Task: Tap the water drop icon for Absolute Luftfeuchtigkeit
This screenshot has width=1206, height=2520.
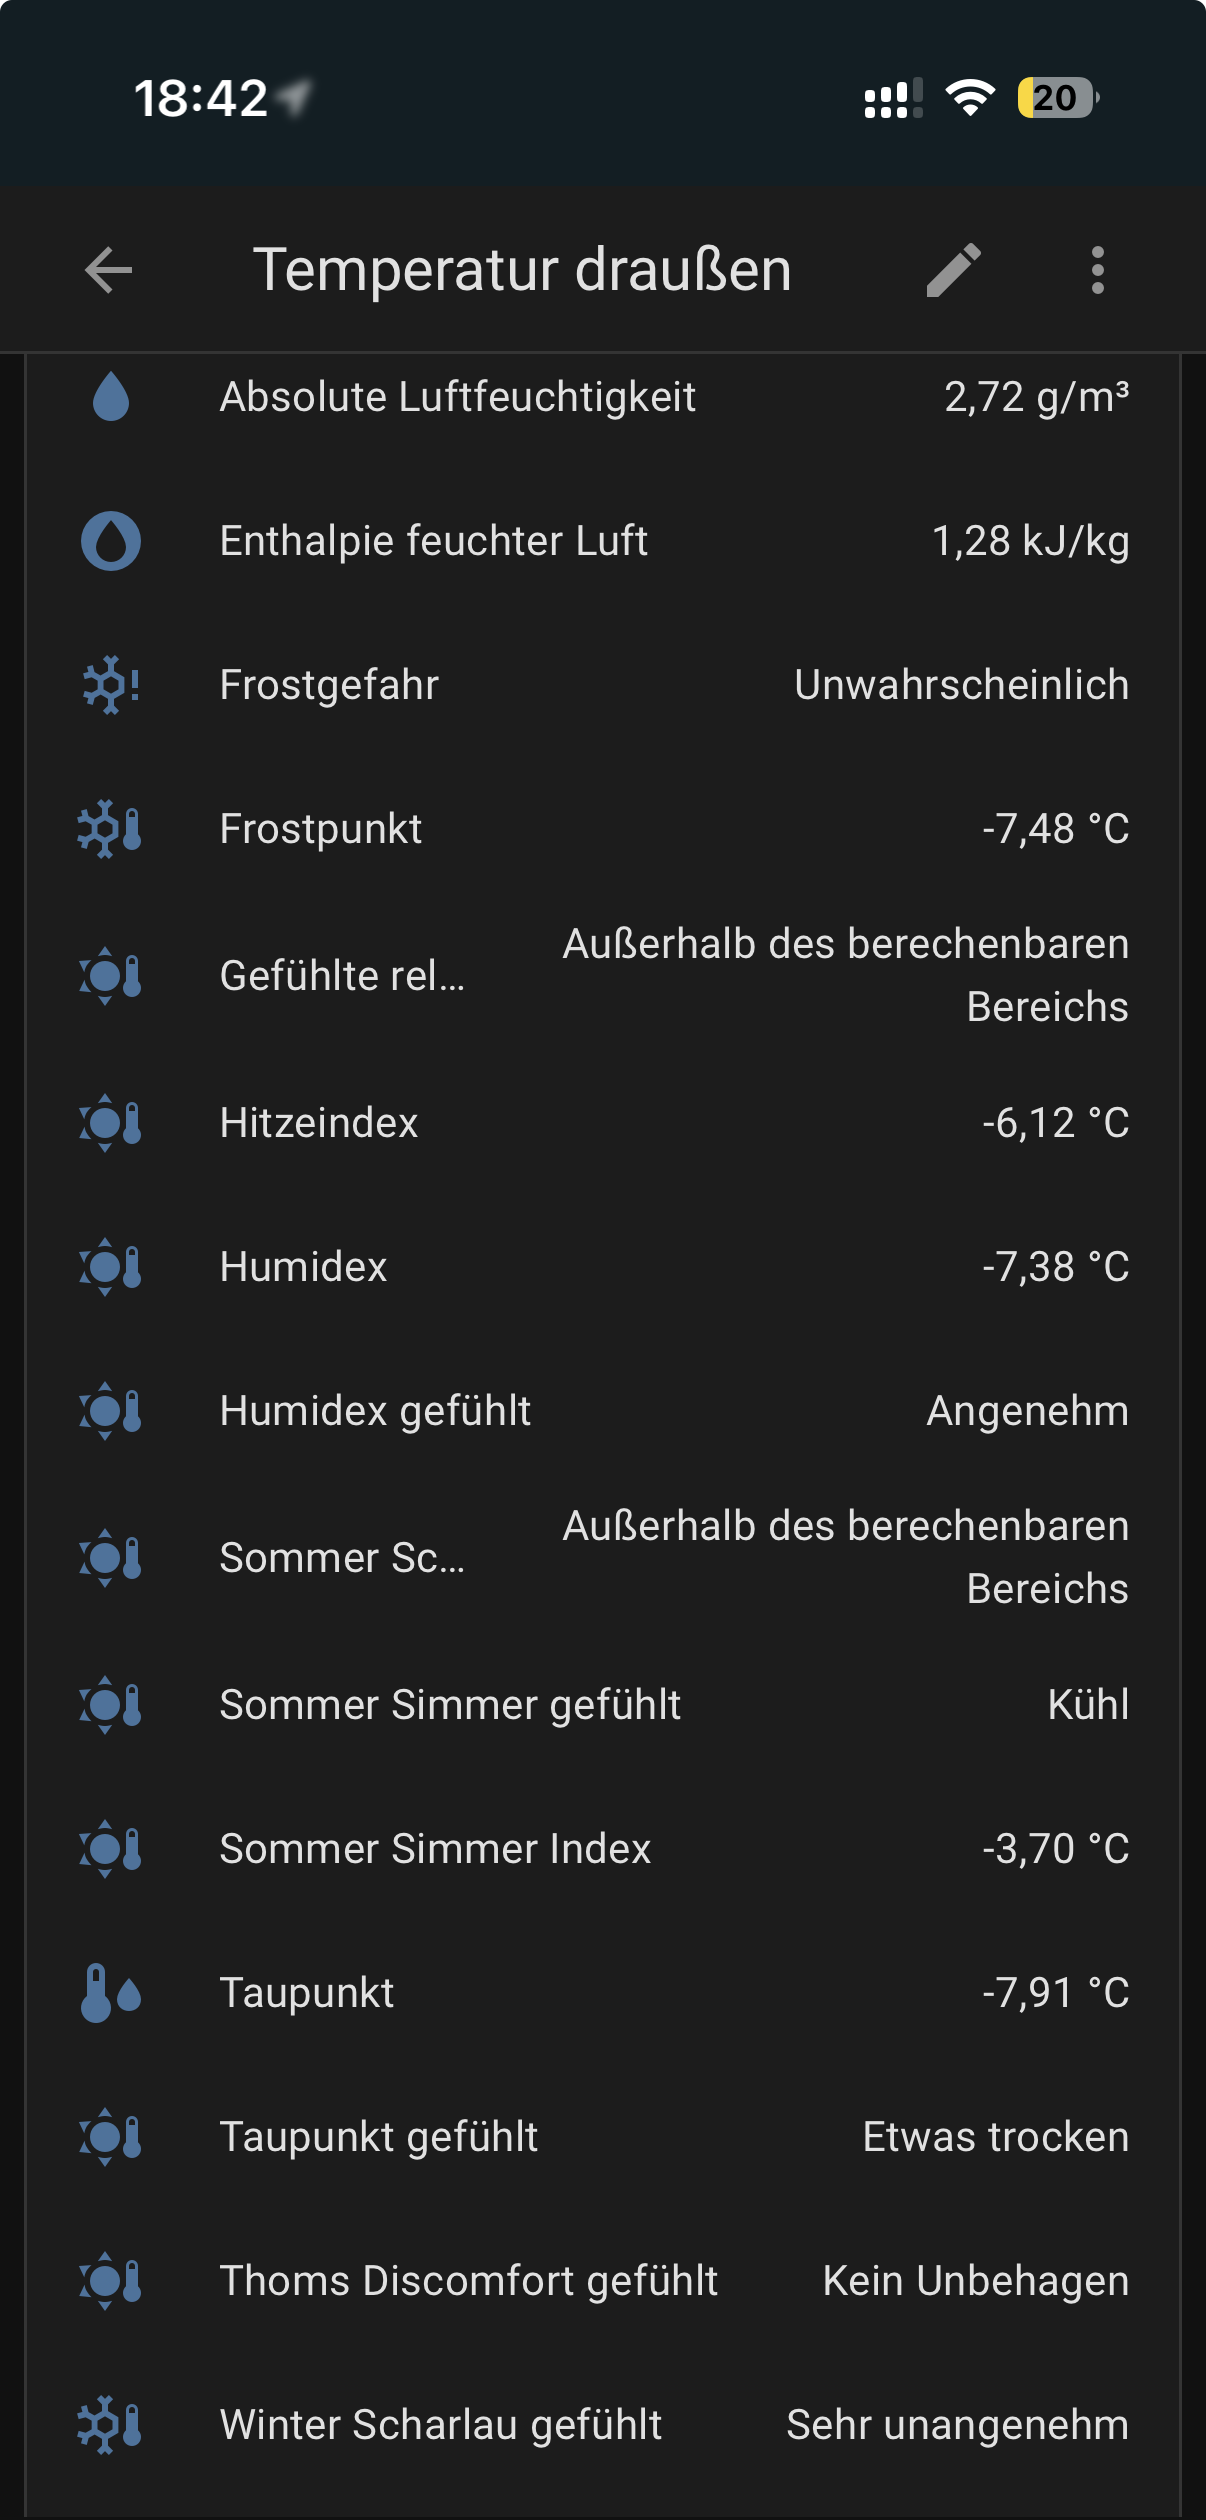Action: tap(110, 397)
